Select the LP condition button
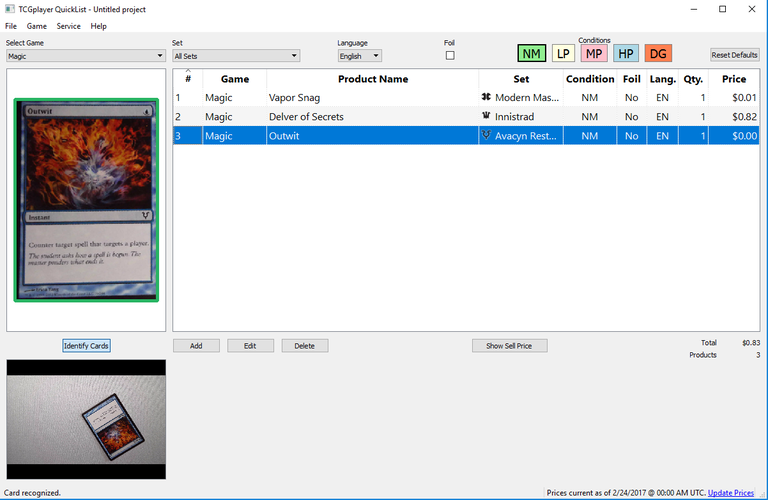 click(x=563, y=53)
